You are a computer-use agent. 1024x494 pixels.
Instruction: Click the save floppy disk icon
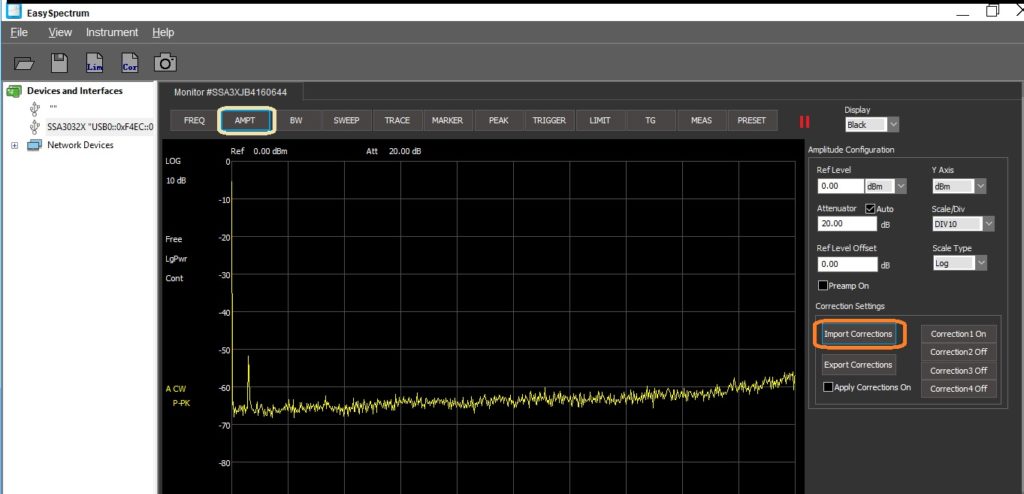pyautogui.click(x=59, y=63)
